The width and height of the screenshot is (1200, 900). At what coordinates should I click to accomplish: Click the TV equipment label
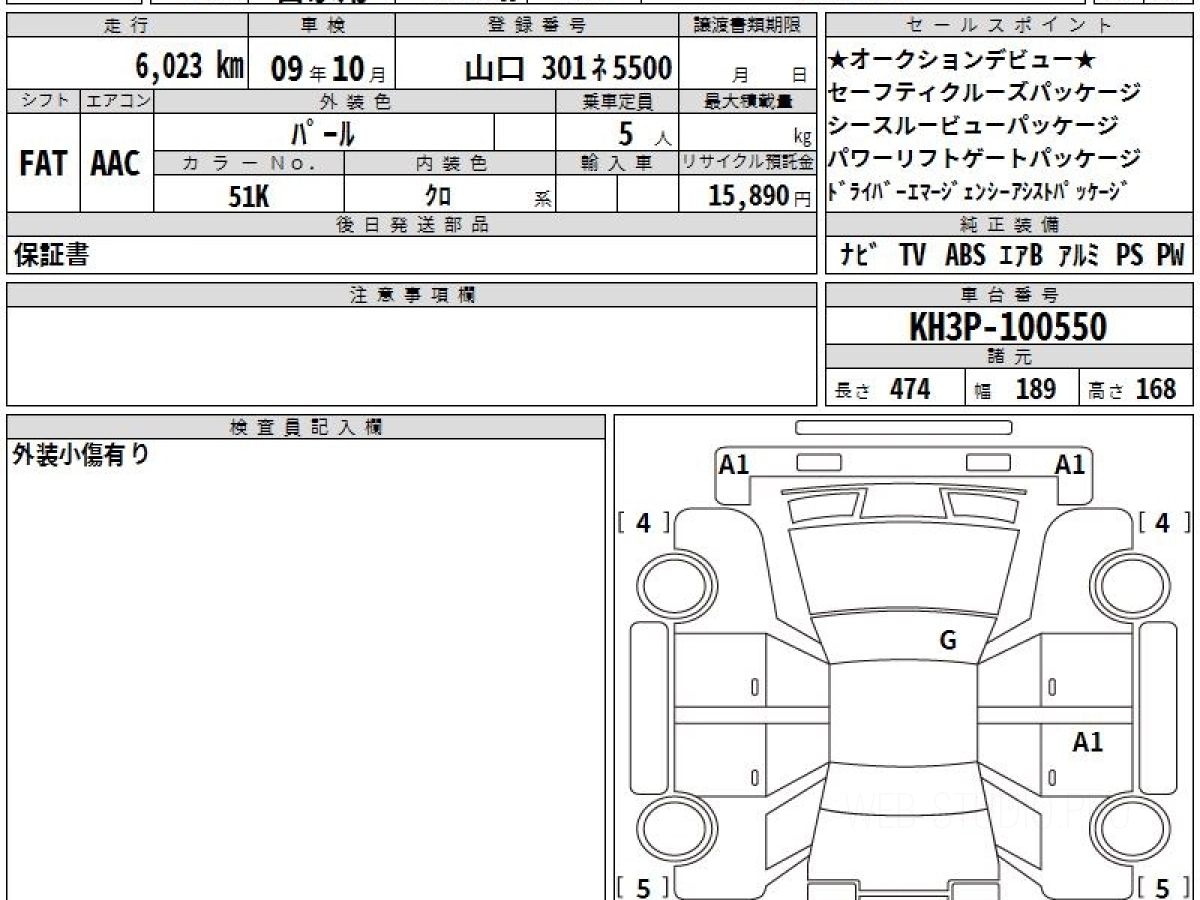912,256
